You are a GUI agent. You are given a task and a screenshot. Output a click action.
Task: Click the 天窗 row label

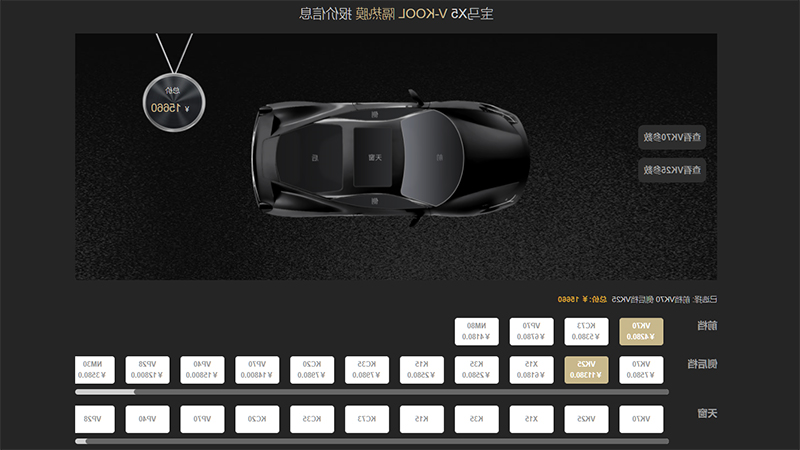pos(707,413)
